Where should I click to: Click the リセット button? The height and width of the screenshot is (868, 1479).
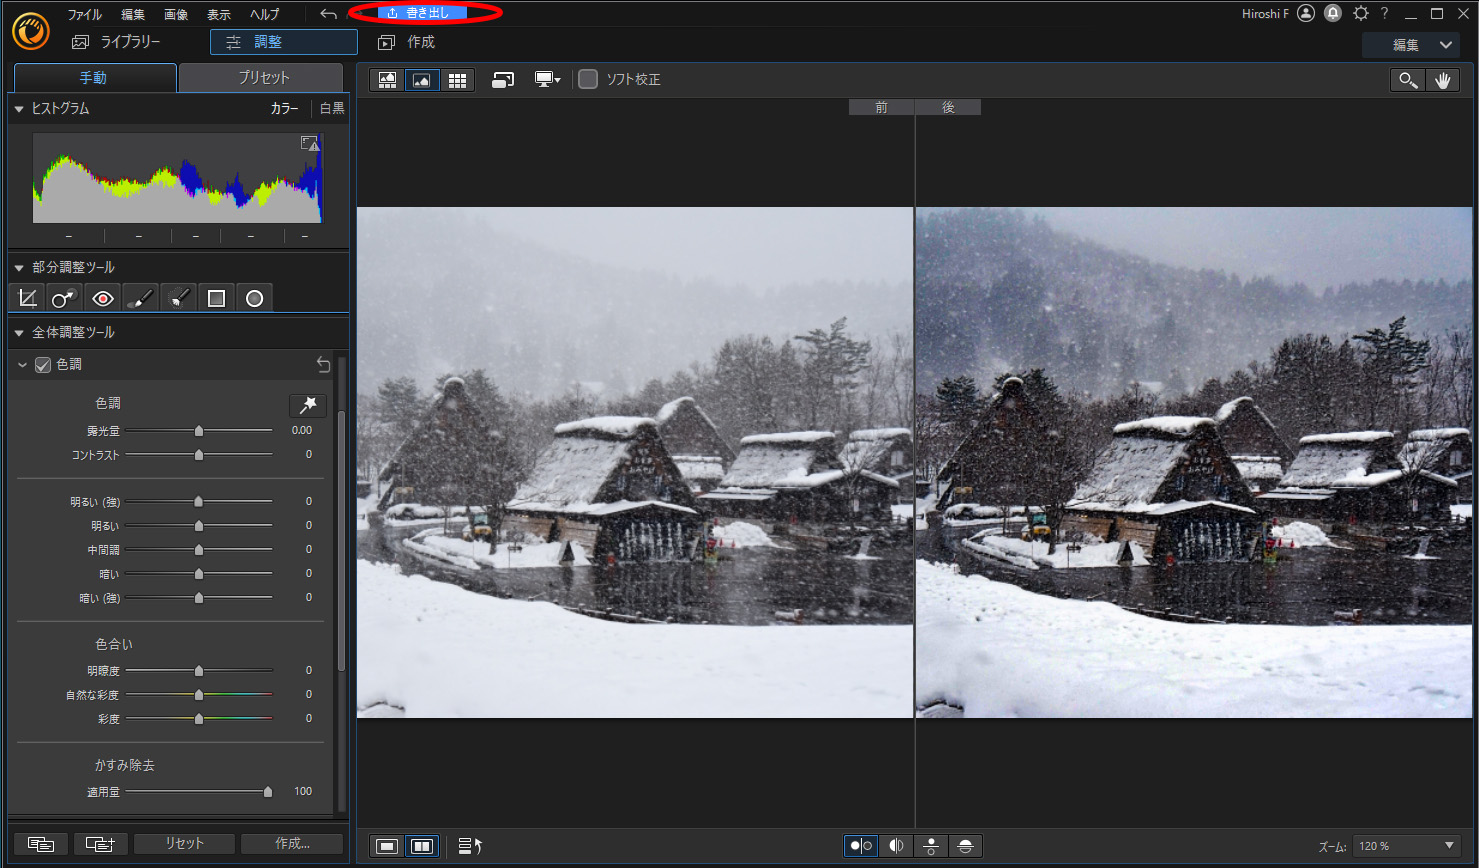pos(184,844)
